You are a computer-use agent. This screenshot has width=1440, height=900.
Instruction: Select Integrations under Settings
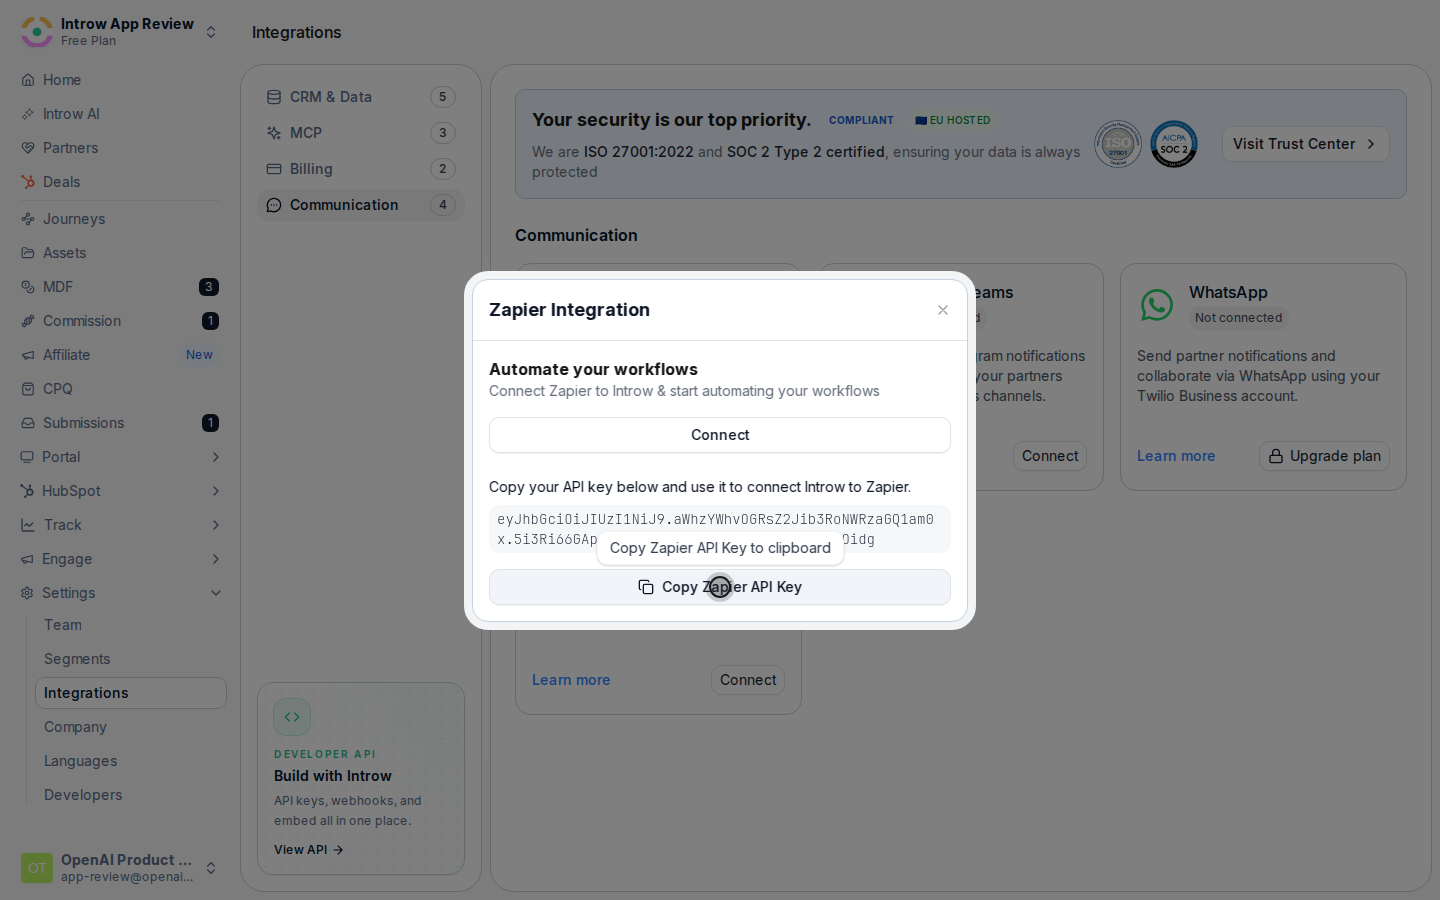point(131,693)
